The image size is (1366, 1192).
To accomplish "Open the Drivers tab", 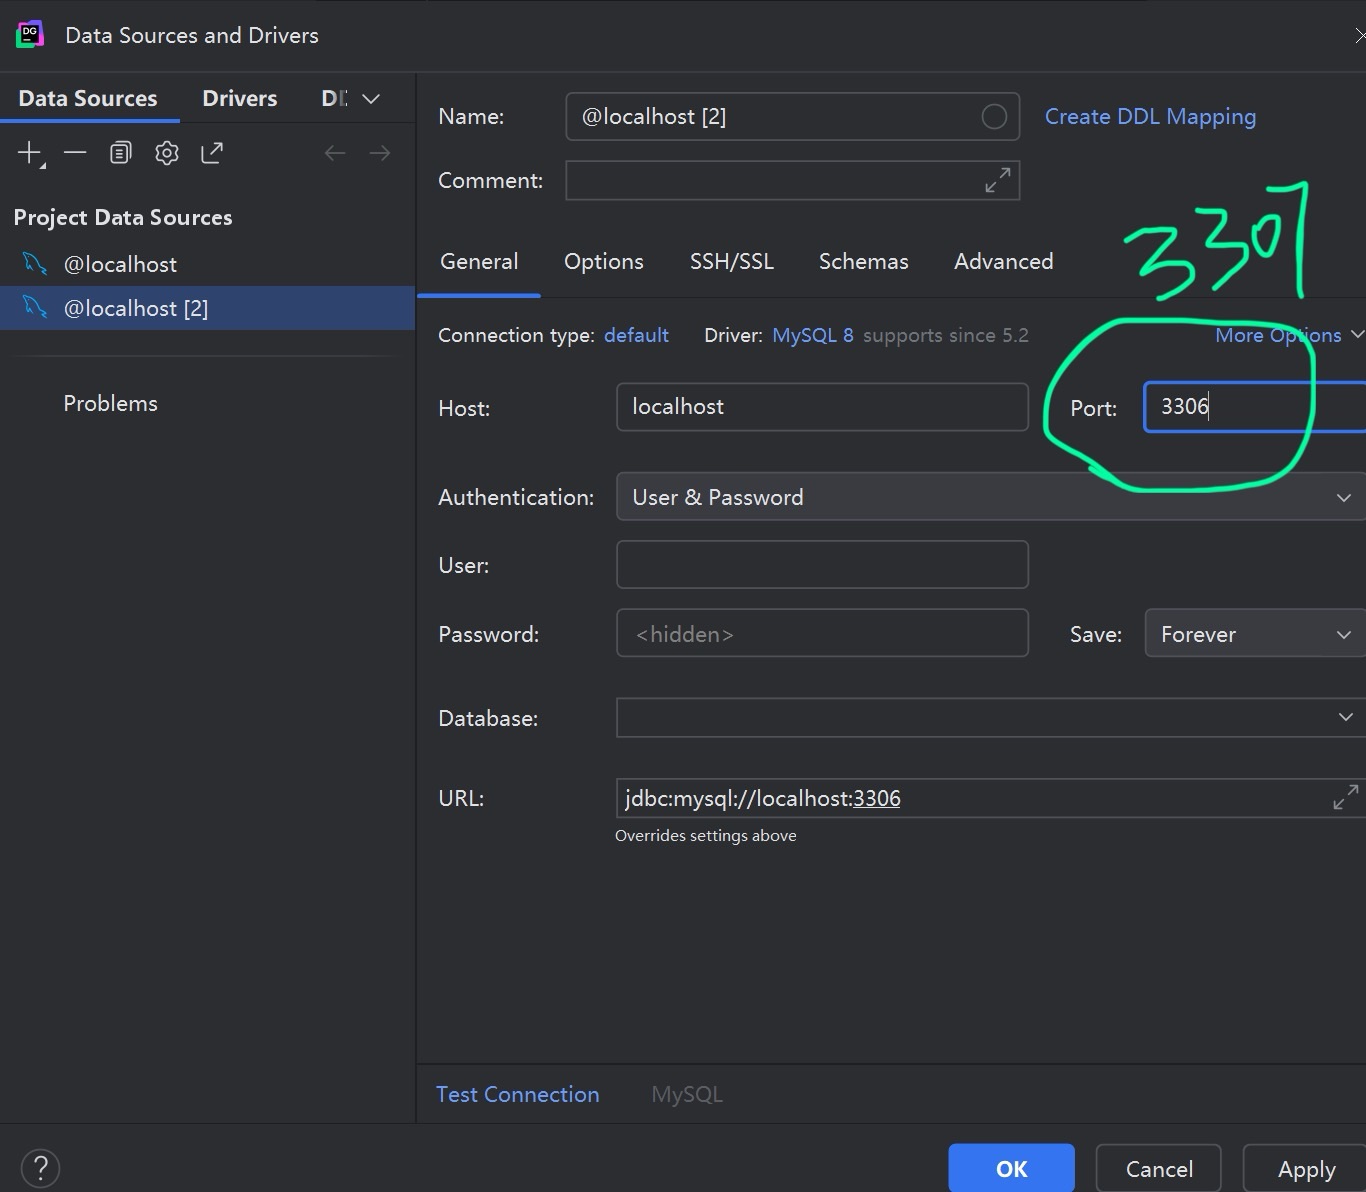I will pos(239,97).
